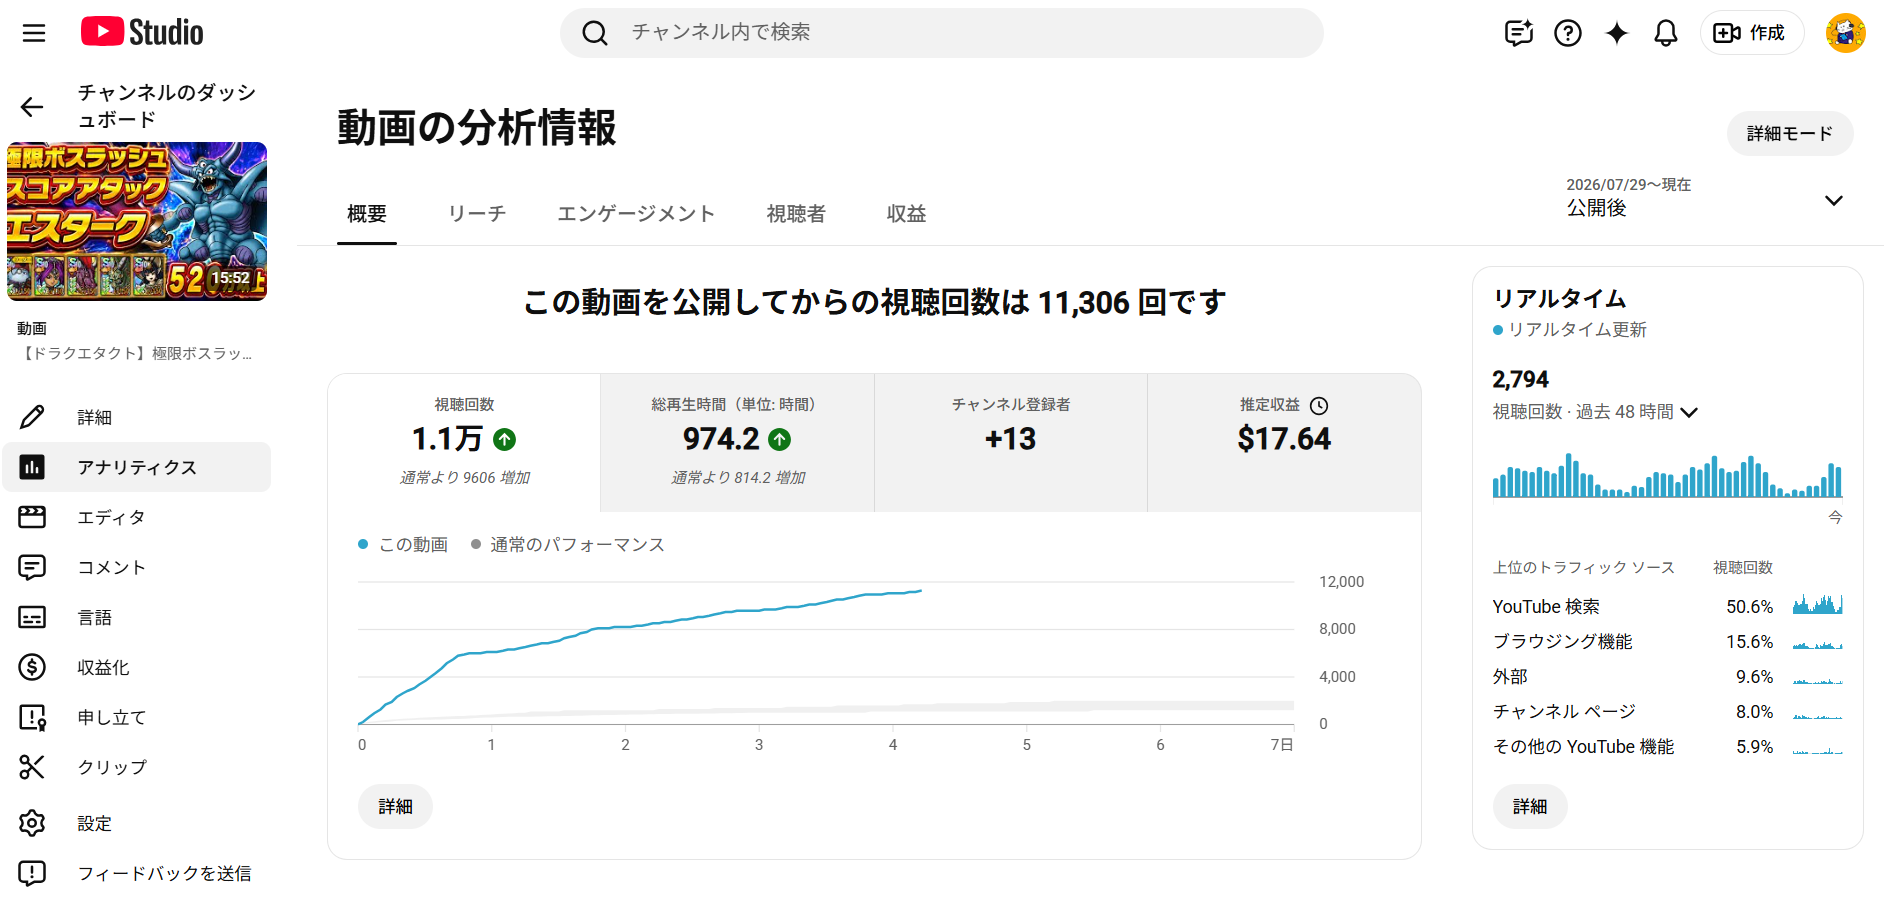This screenshot has height=907, width=1887.
Task: Click the sparkle AI assistant icon
Action: coord(1617,33)
